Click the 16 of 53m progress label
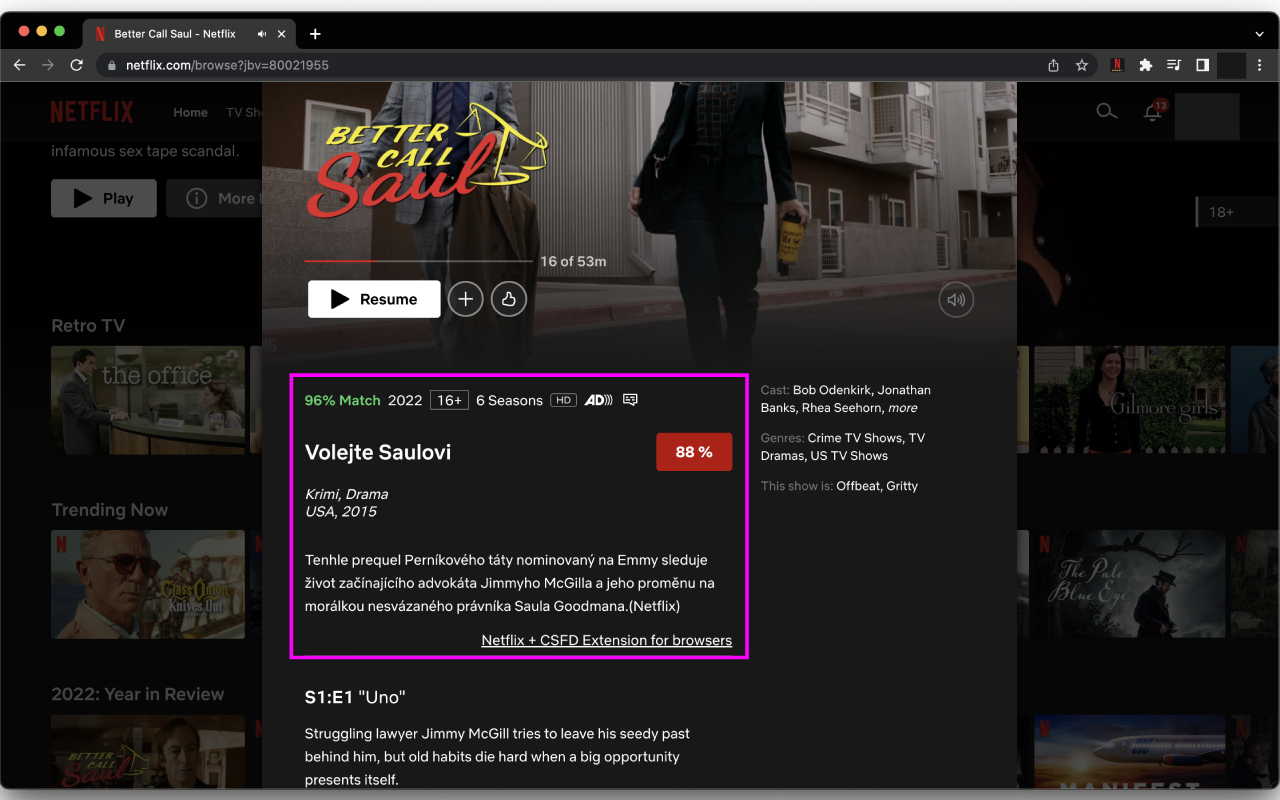The width and height of the screenshot is (1280, 800). (x=573, y=261)
